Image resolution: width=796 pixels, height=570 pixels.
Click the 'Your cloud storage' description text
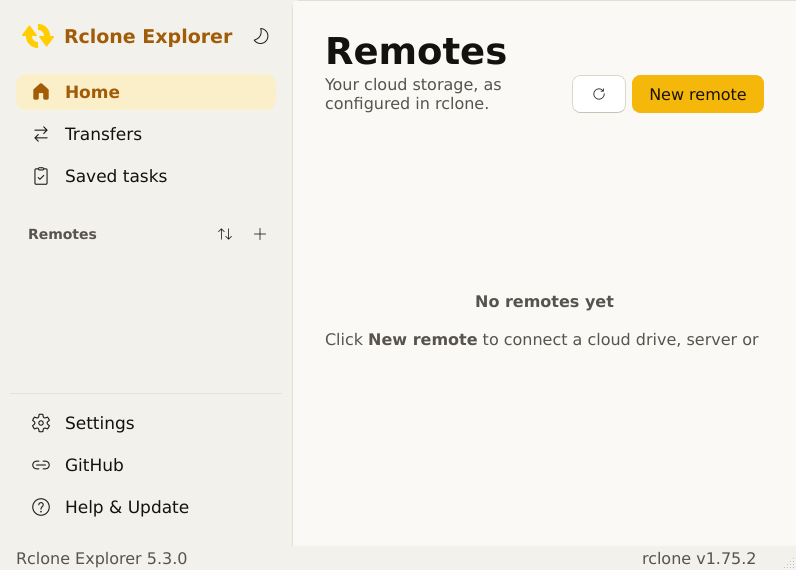pos(413,94)
